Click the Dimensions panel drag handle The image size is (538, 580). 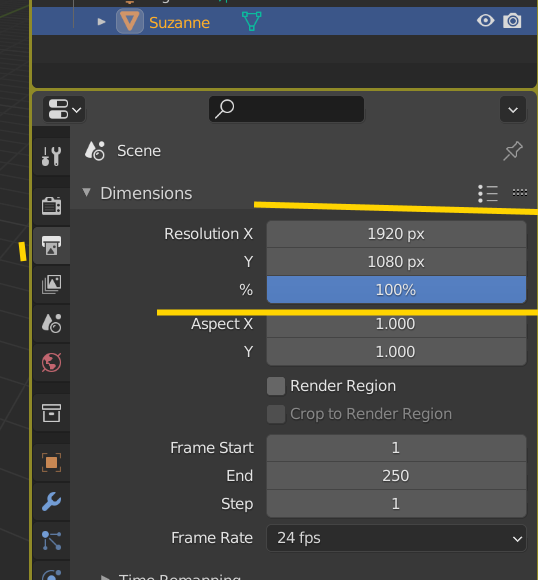pos(520,192)
